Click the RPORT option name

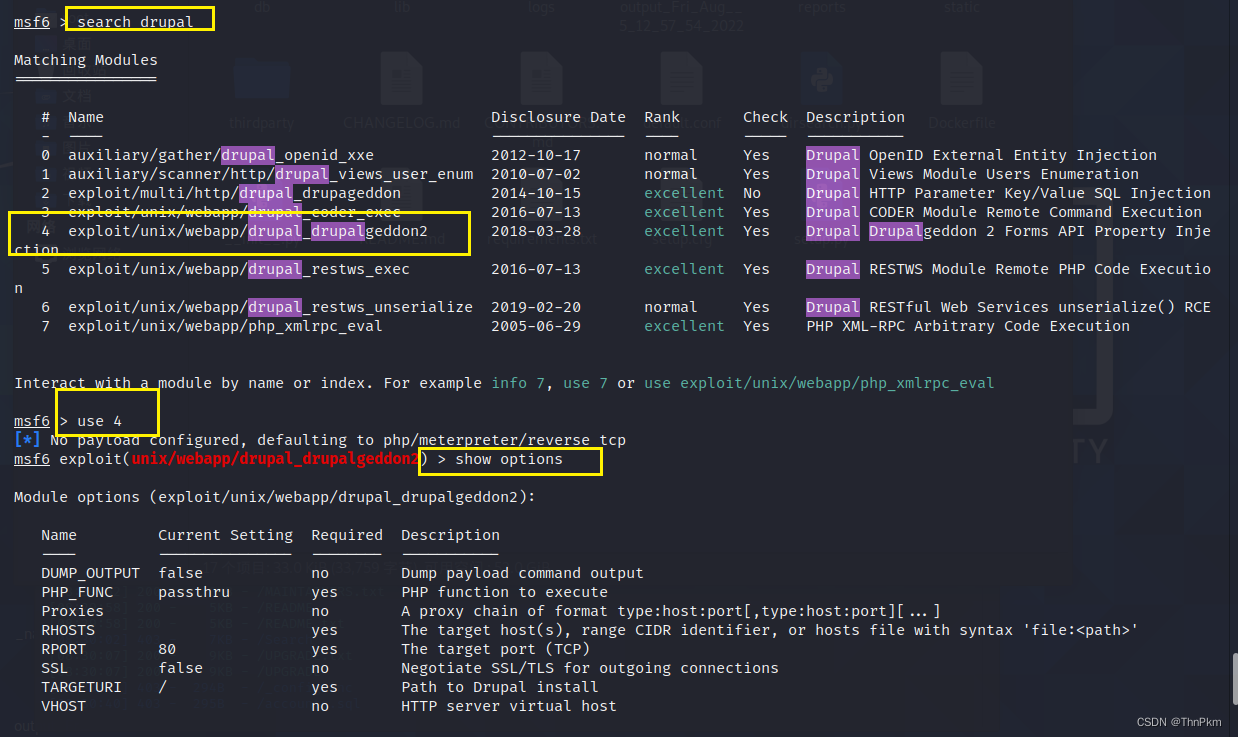tap(63, 649)
